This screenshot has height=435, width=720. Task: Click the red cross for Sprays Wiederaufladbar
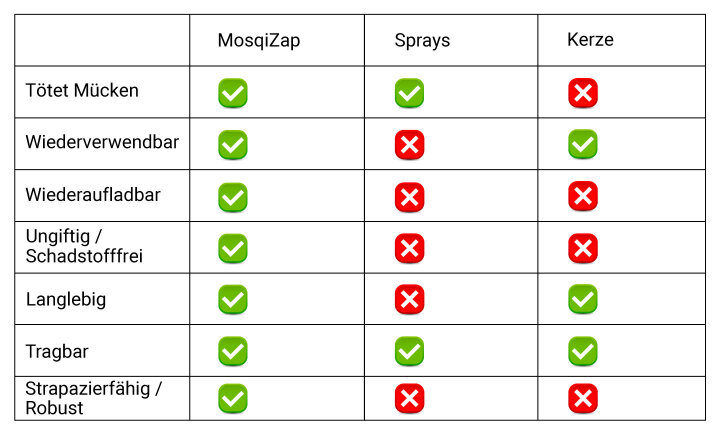point(410,197)
